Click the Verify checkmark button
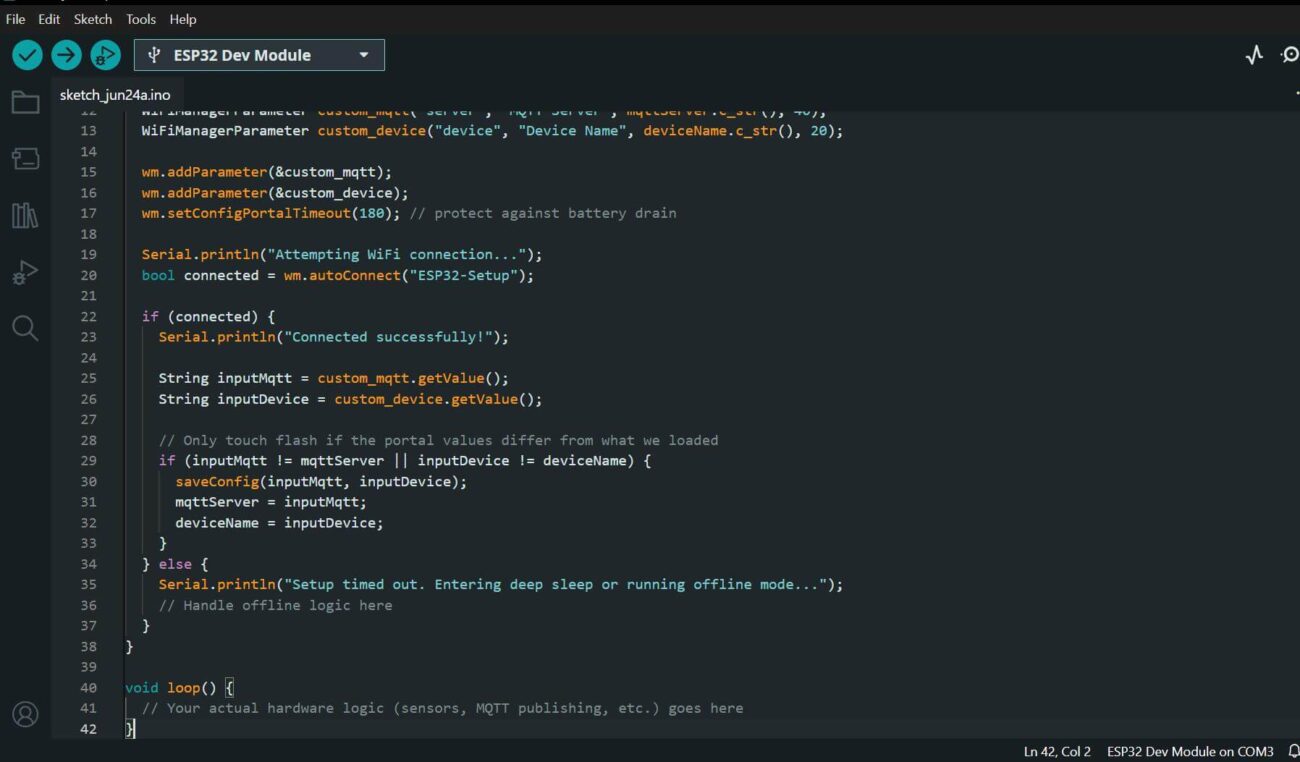The width and height of the screenshot is (1300, 762). click(x=27, y=55)
